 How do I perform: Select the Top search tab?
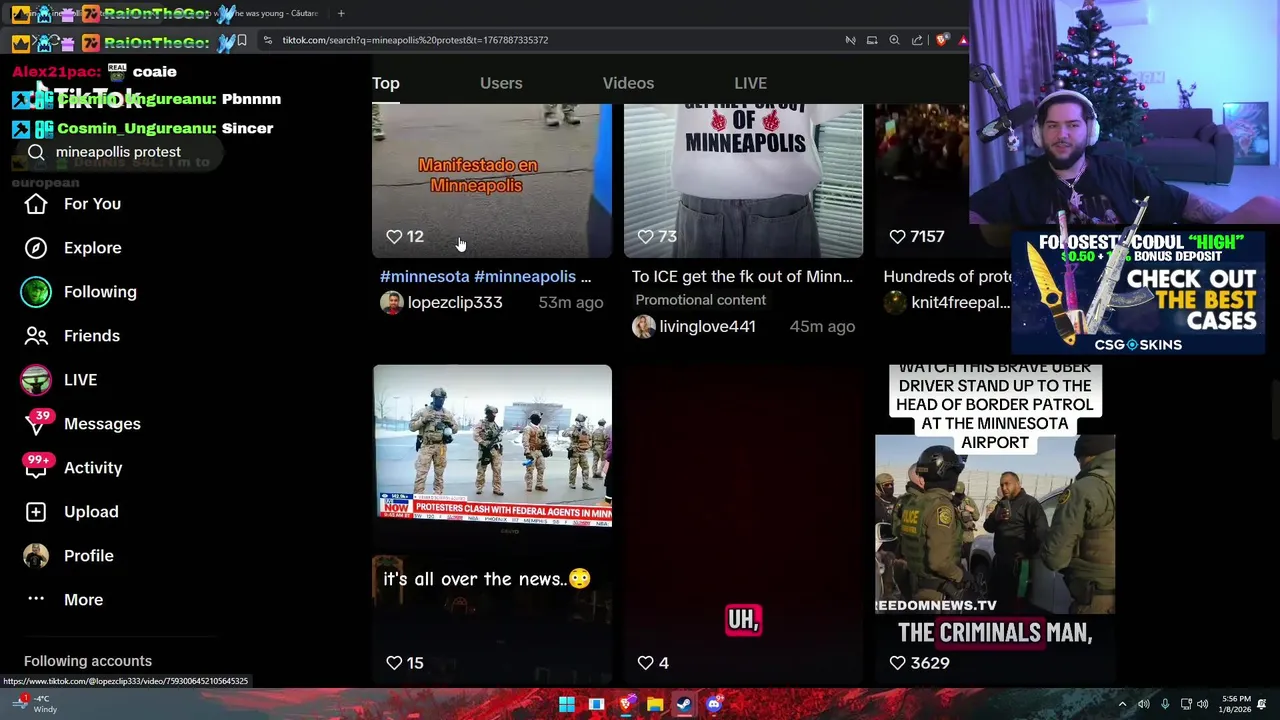tap(386, 83)
